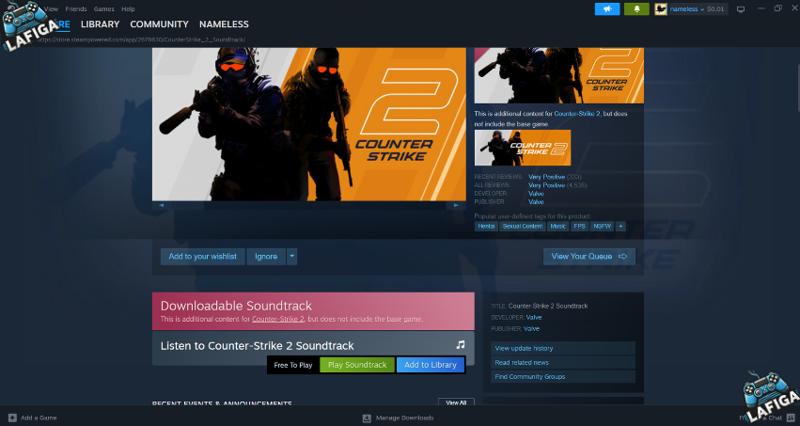Open the Friends menu

(76, 9)
